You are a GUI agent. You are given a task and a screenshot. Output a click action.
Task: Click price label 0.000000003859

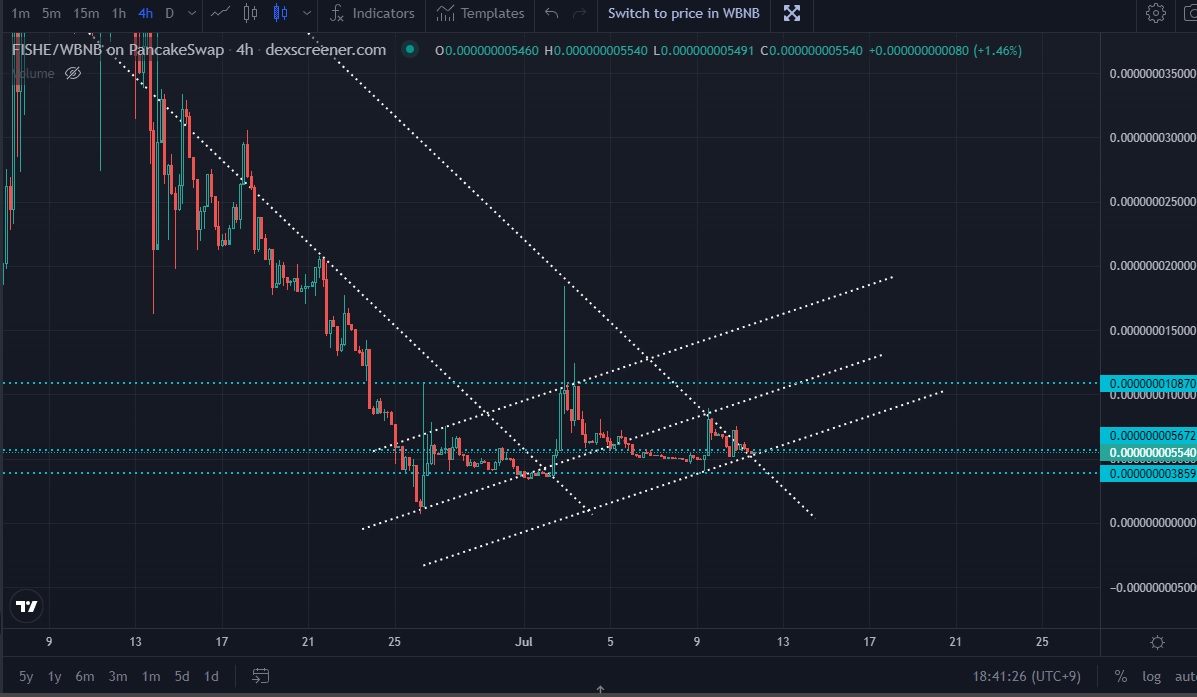click(x=1148, y=473)
